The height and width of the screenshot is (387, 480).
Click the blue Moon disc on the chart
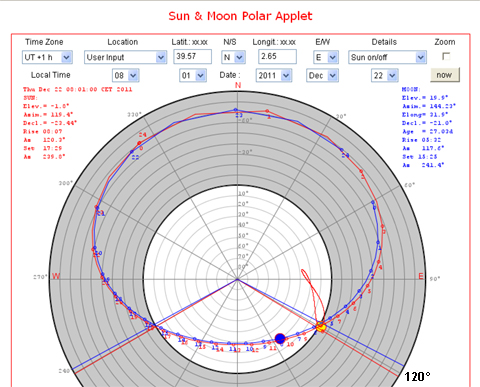click(x=280, y=339)
